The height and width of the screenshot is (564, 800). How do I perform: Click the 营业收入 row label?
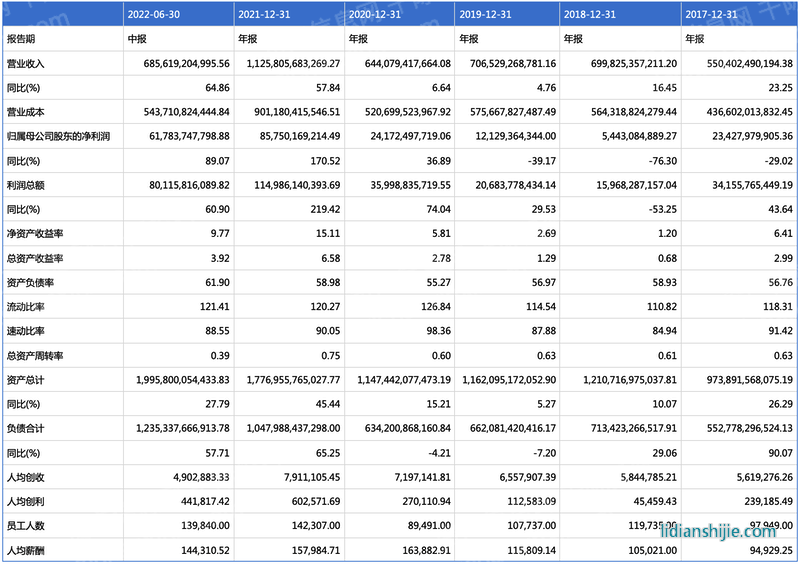26,63
